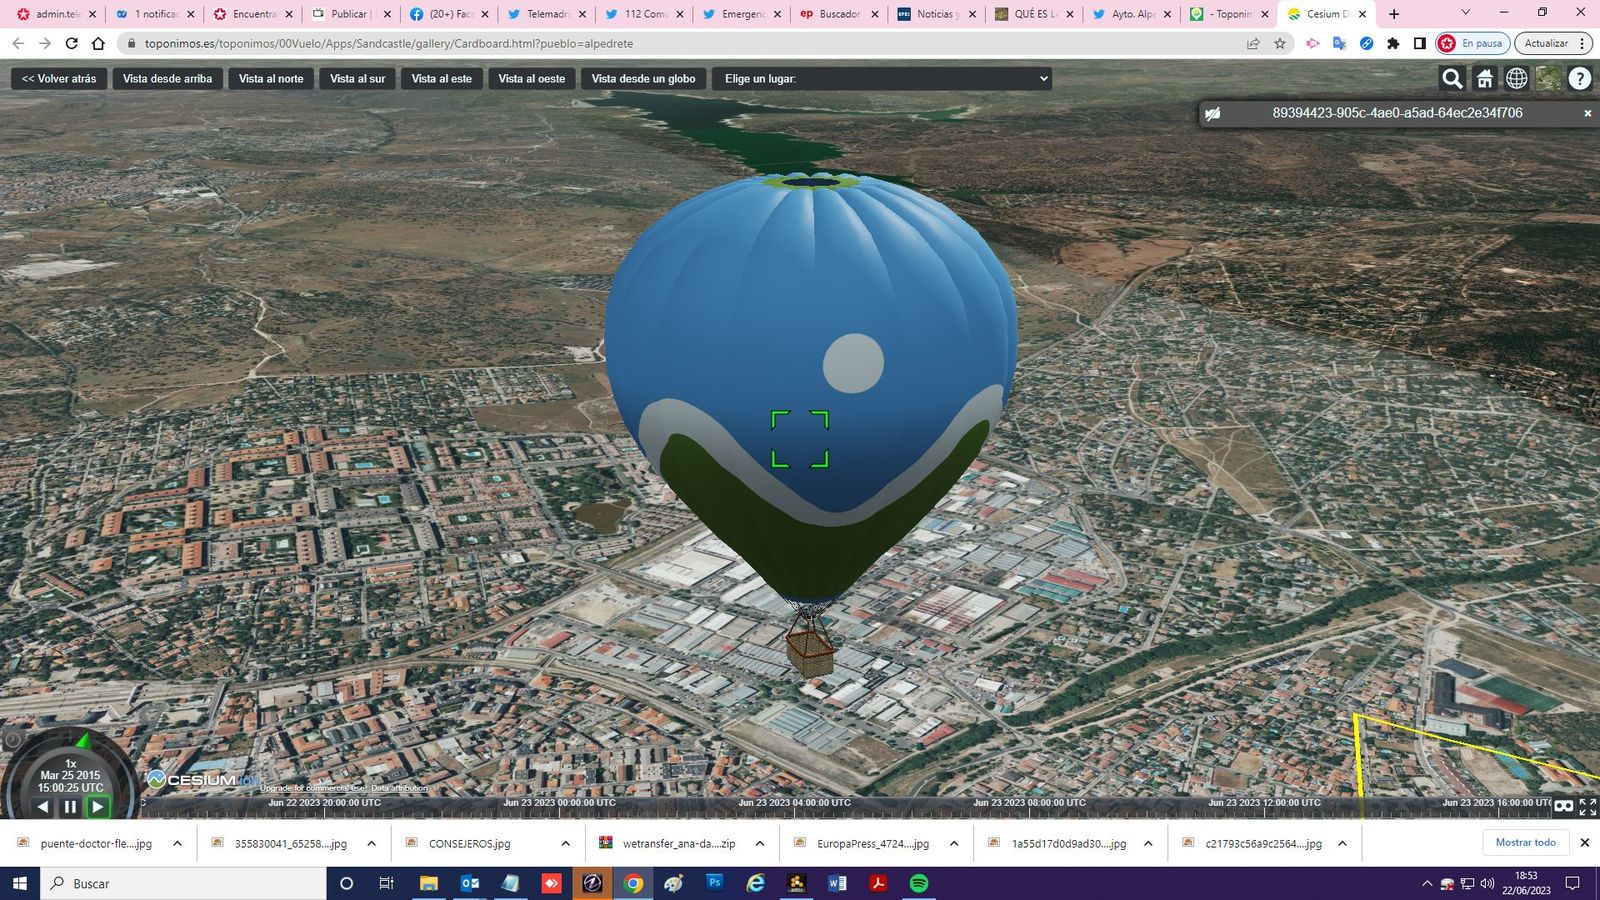
Task: Click the Cesium home view button
Action: click(x=1485, y=78)
